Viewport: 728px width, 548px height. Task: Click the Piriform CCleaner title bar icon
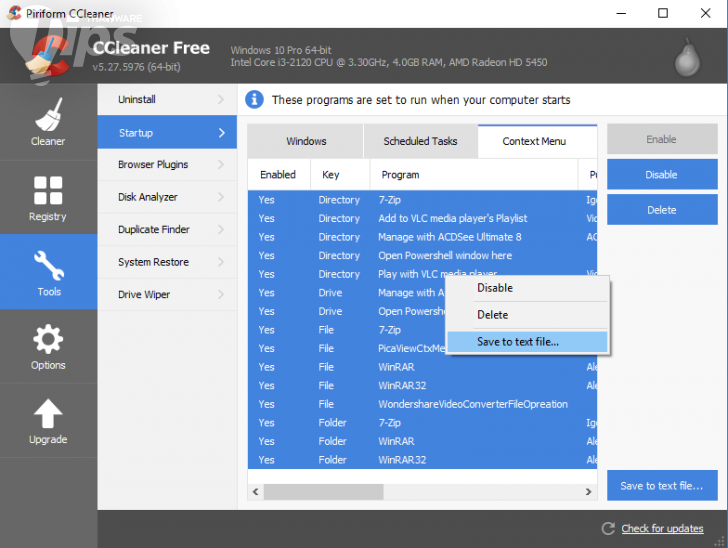pos(14,13)
